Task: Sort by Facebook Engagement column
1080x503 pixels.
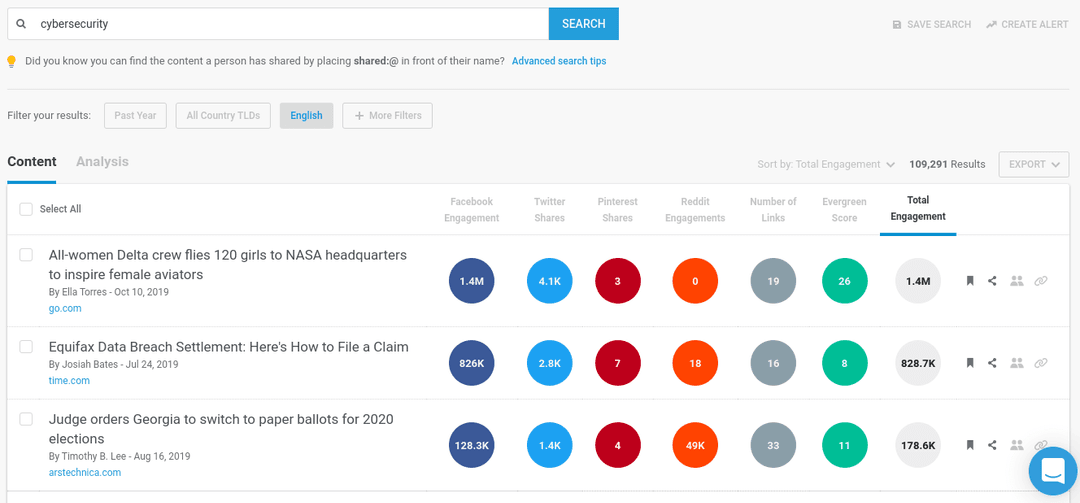Action: (472, 209)
